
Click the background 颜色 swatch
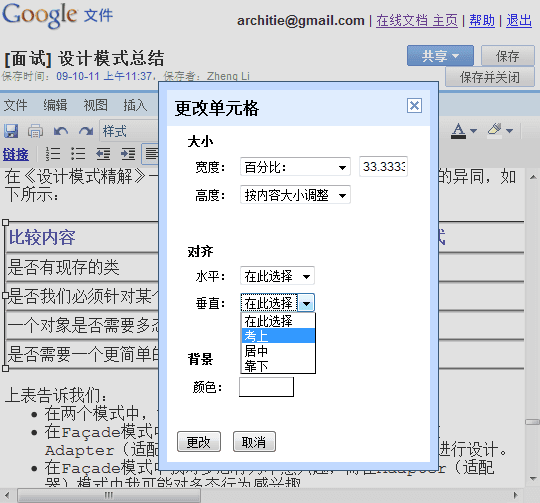(266, 387)
